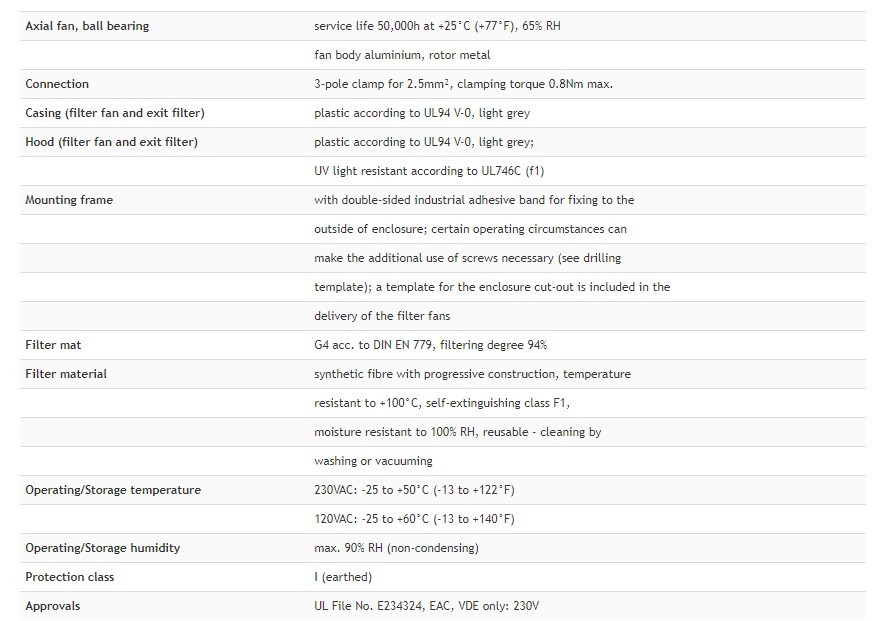
Task: Click the 'service life 50,000h' value text
Action: (x=366, y=26)
